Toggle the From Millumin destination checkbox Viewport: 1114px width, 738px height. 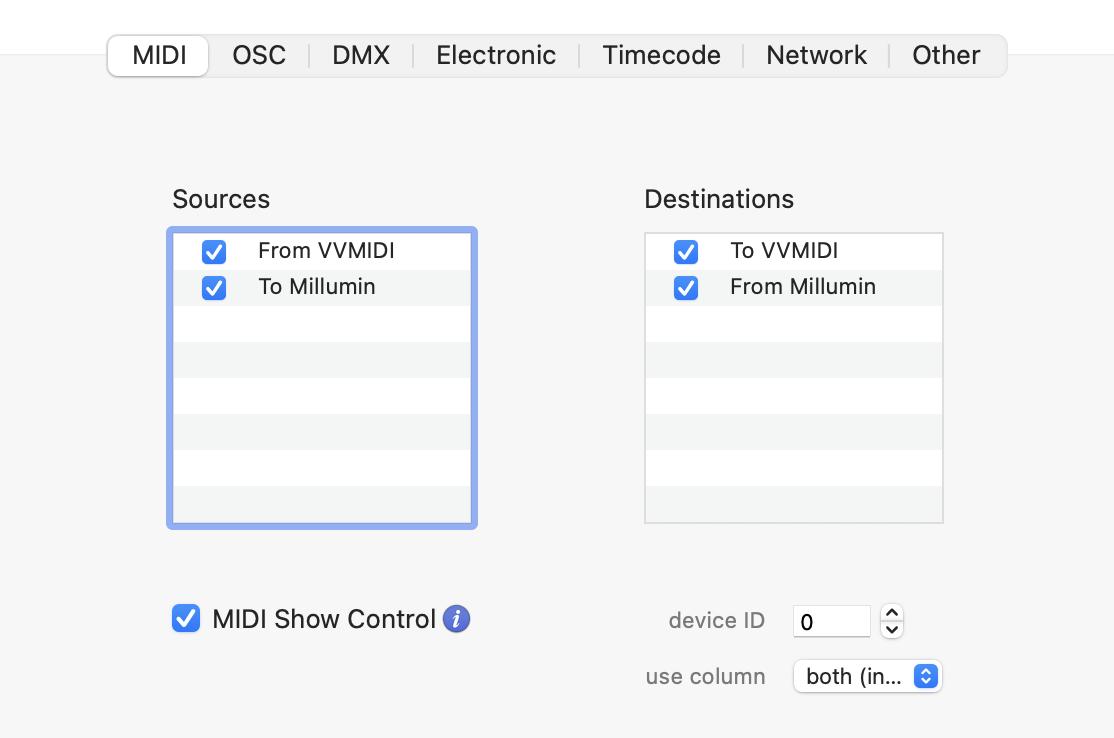[x=686, y=288]
